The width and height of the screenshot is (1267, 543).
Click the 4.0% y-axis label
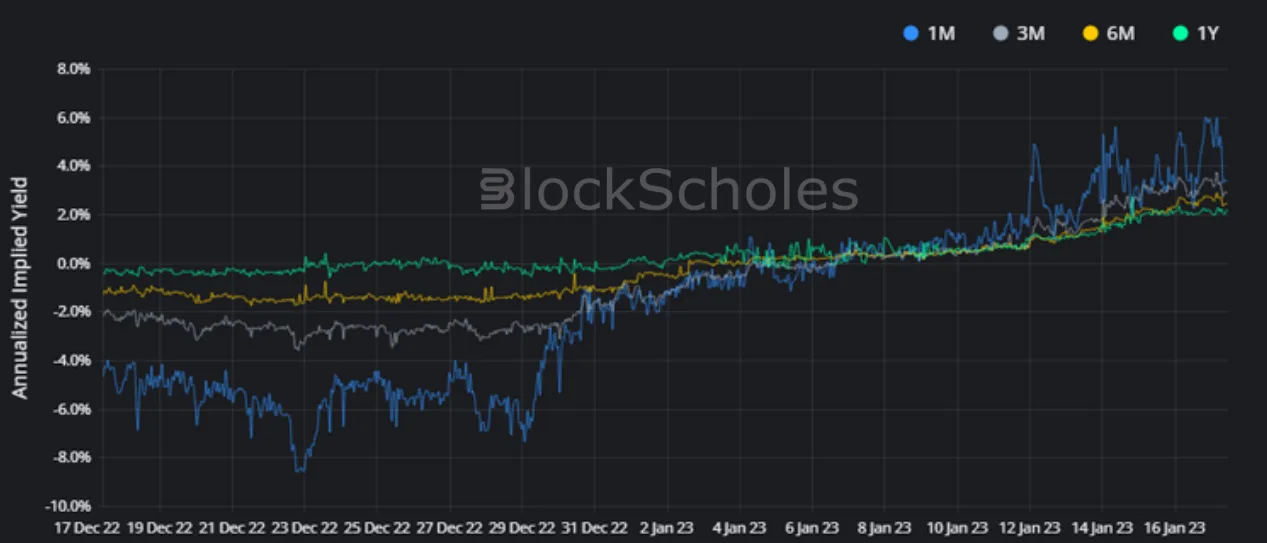click(x=73, y=166)
